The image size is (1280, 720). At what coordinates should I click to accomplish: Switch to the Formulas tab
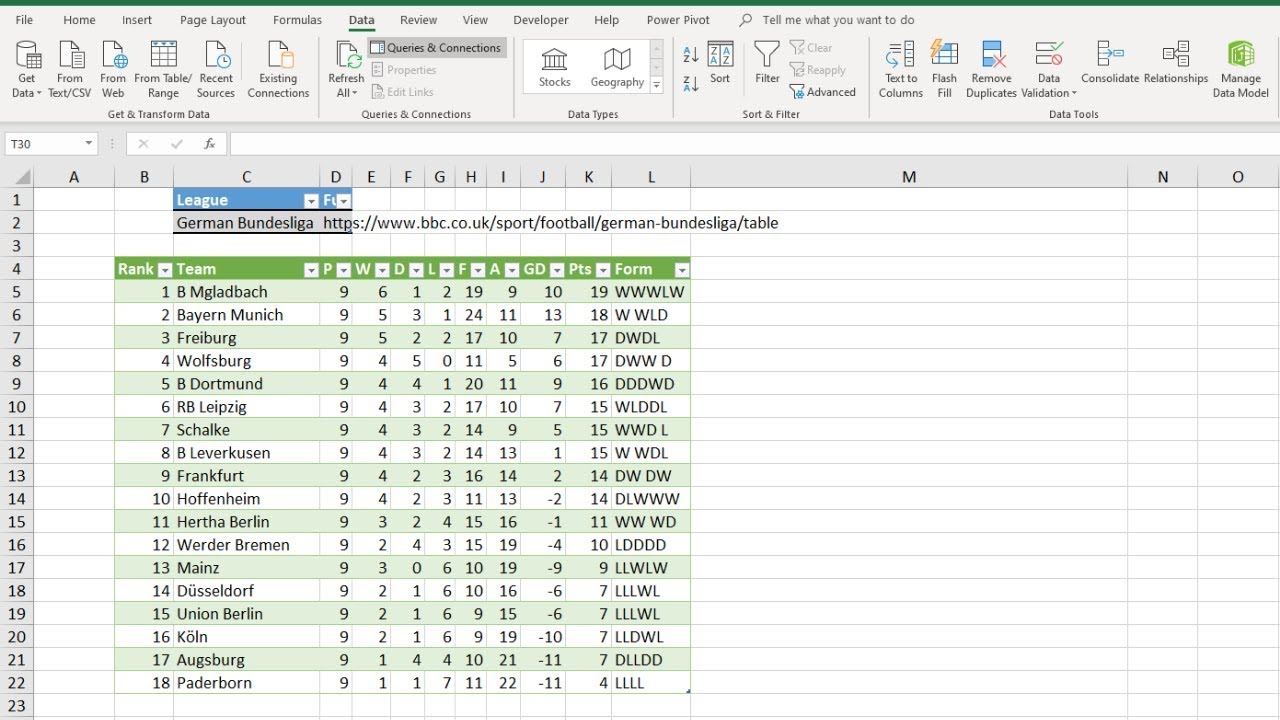[297, 20]
